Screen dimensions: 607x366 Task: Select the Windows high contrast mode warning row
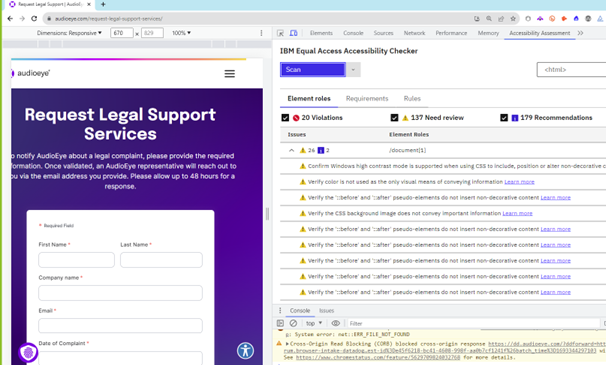pyautogui.click(x=443, y=166)
